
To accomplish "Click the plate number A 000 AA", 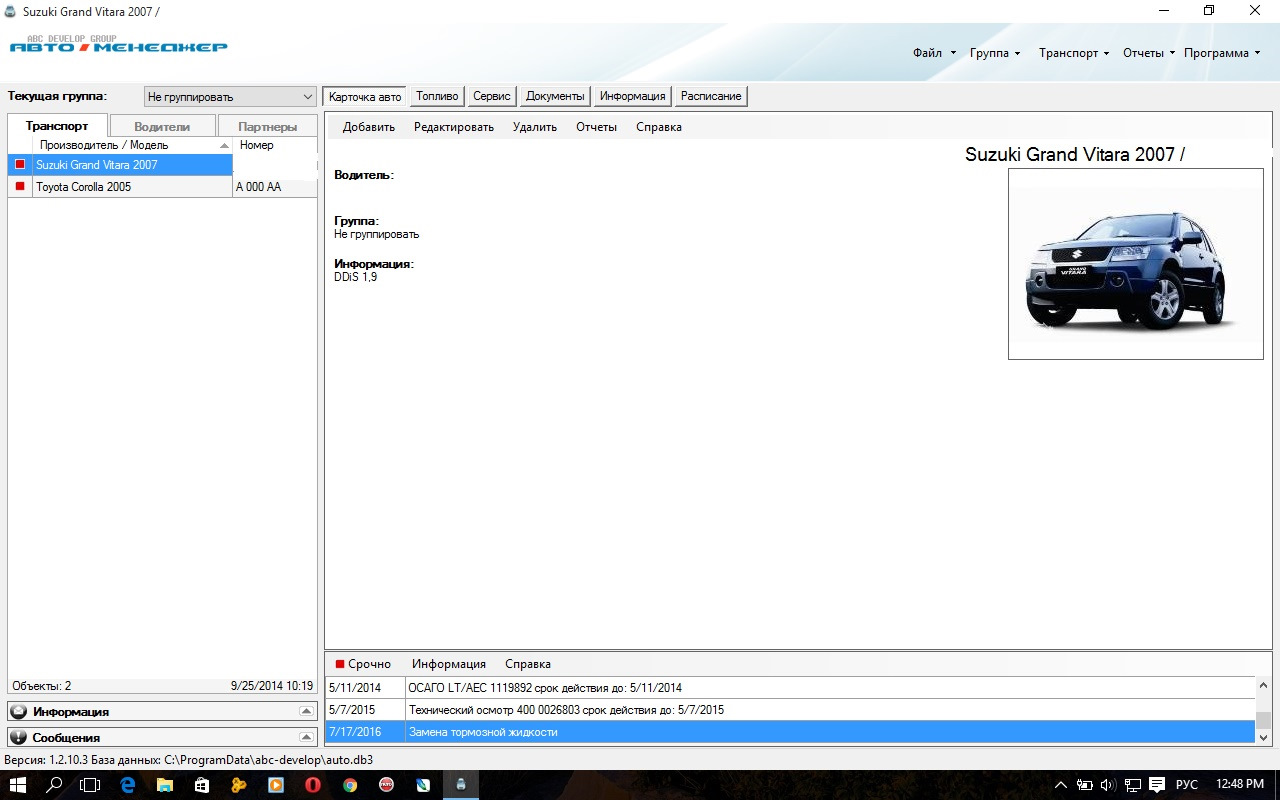I will [259, 187].
